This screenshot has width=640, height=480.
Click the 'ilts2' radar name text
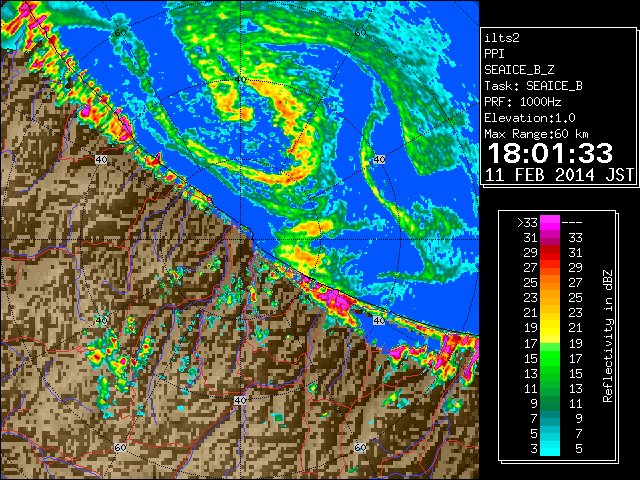click(x=502, y=38)
